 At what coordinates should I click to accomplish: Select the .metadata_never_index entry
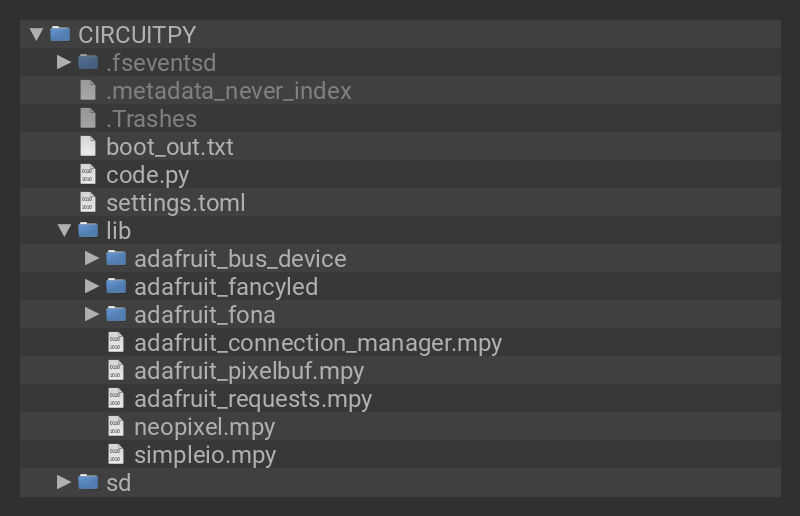229,91
